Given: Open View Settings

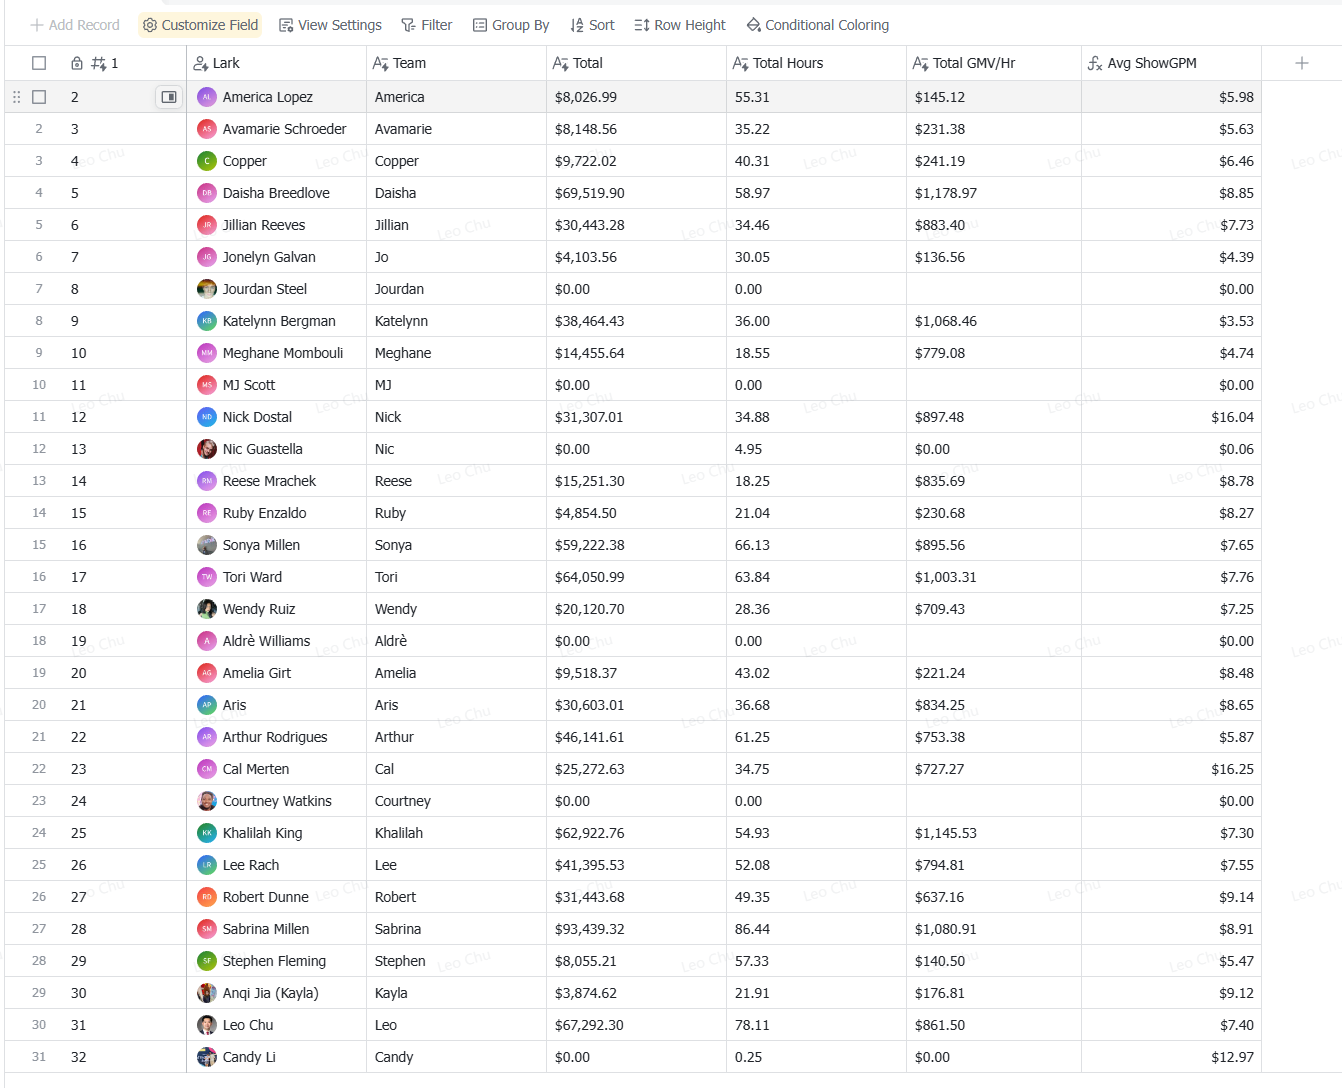Looking at the screenshot, I should 330,25.
